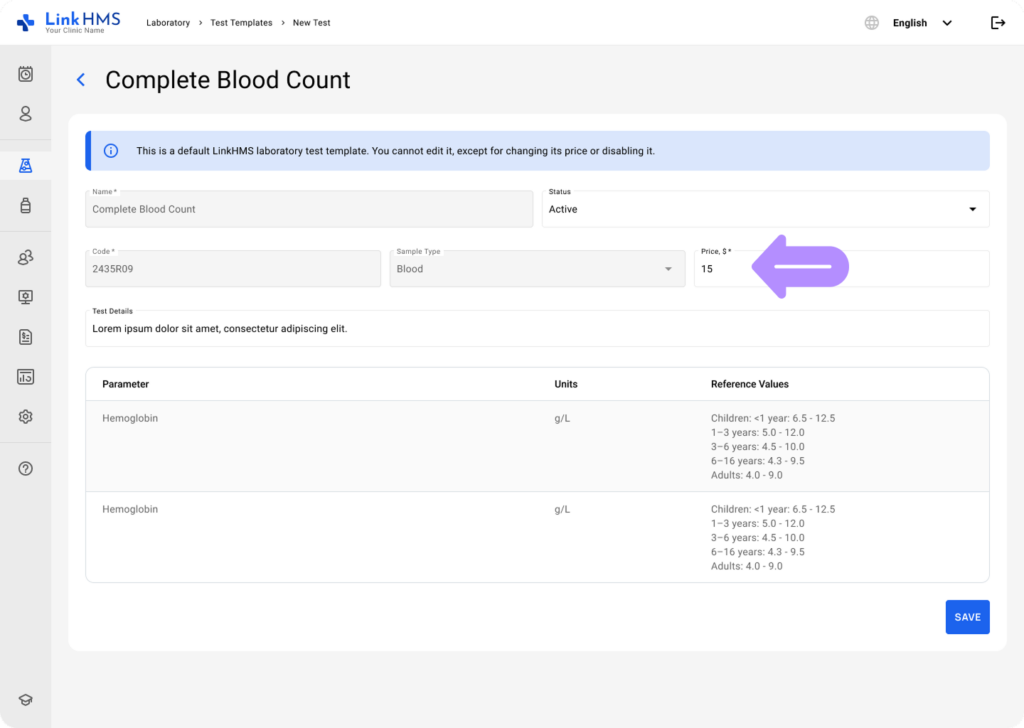This screenshot has height=728, width=1024.
Task: Open the Laboratory flask section in sidebar
Action: point(24,164)
